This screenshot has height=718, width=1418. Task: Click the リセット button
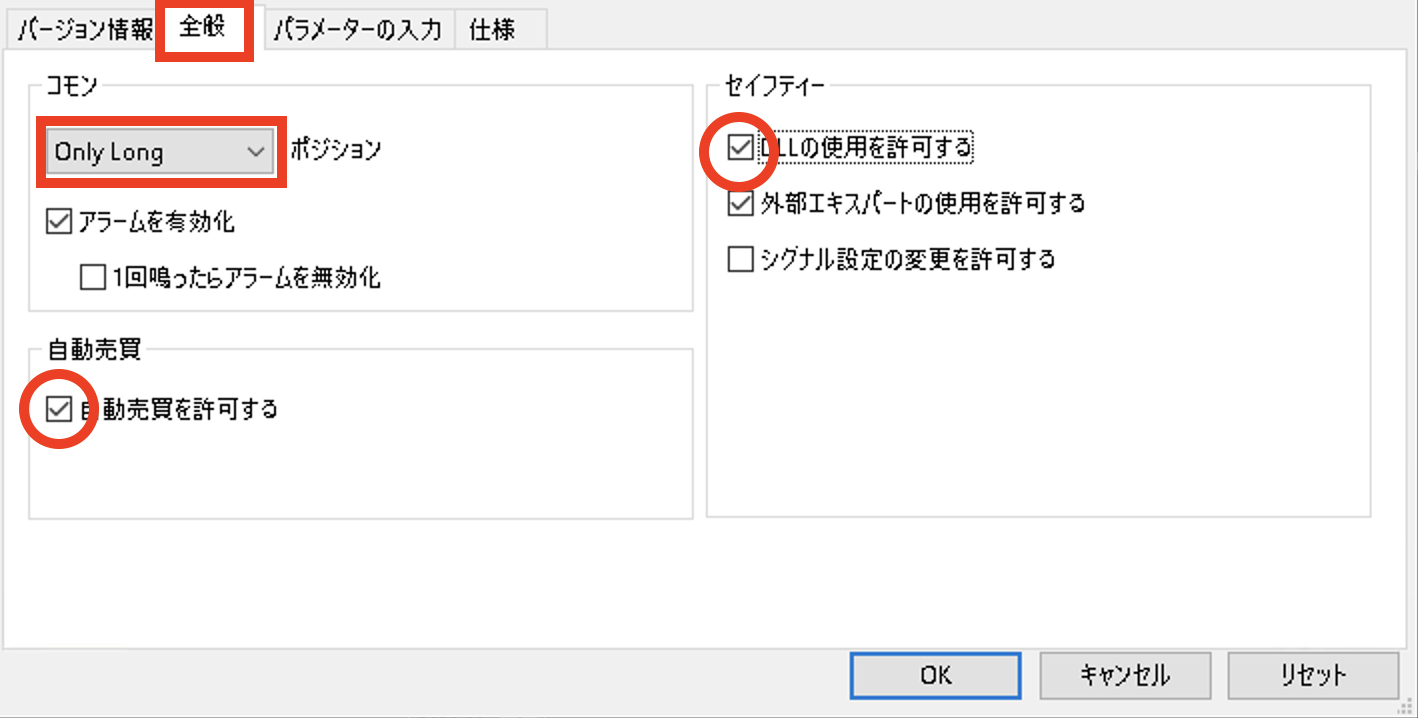click(x=1313, y=675)
